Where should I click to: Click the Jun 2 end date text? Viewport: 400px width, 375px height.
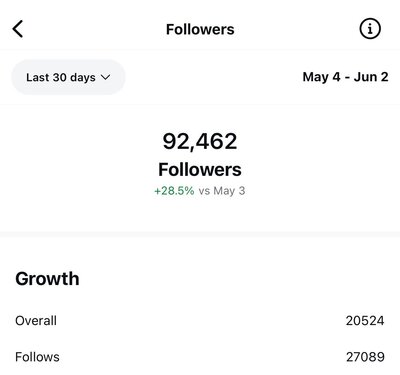(371, 77)
